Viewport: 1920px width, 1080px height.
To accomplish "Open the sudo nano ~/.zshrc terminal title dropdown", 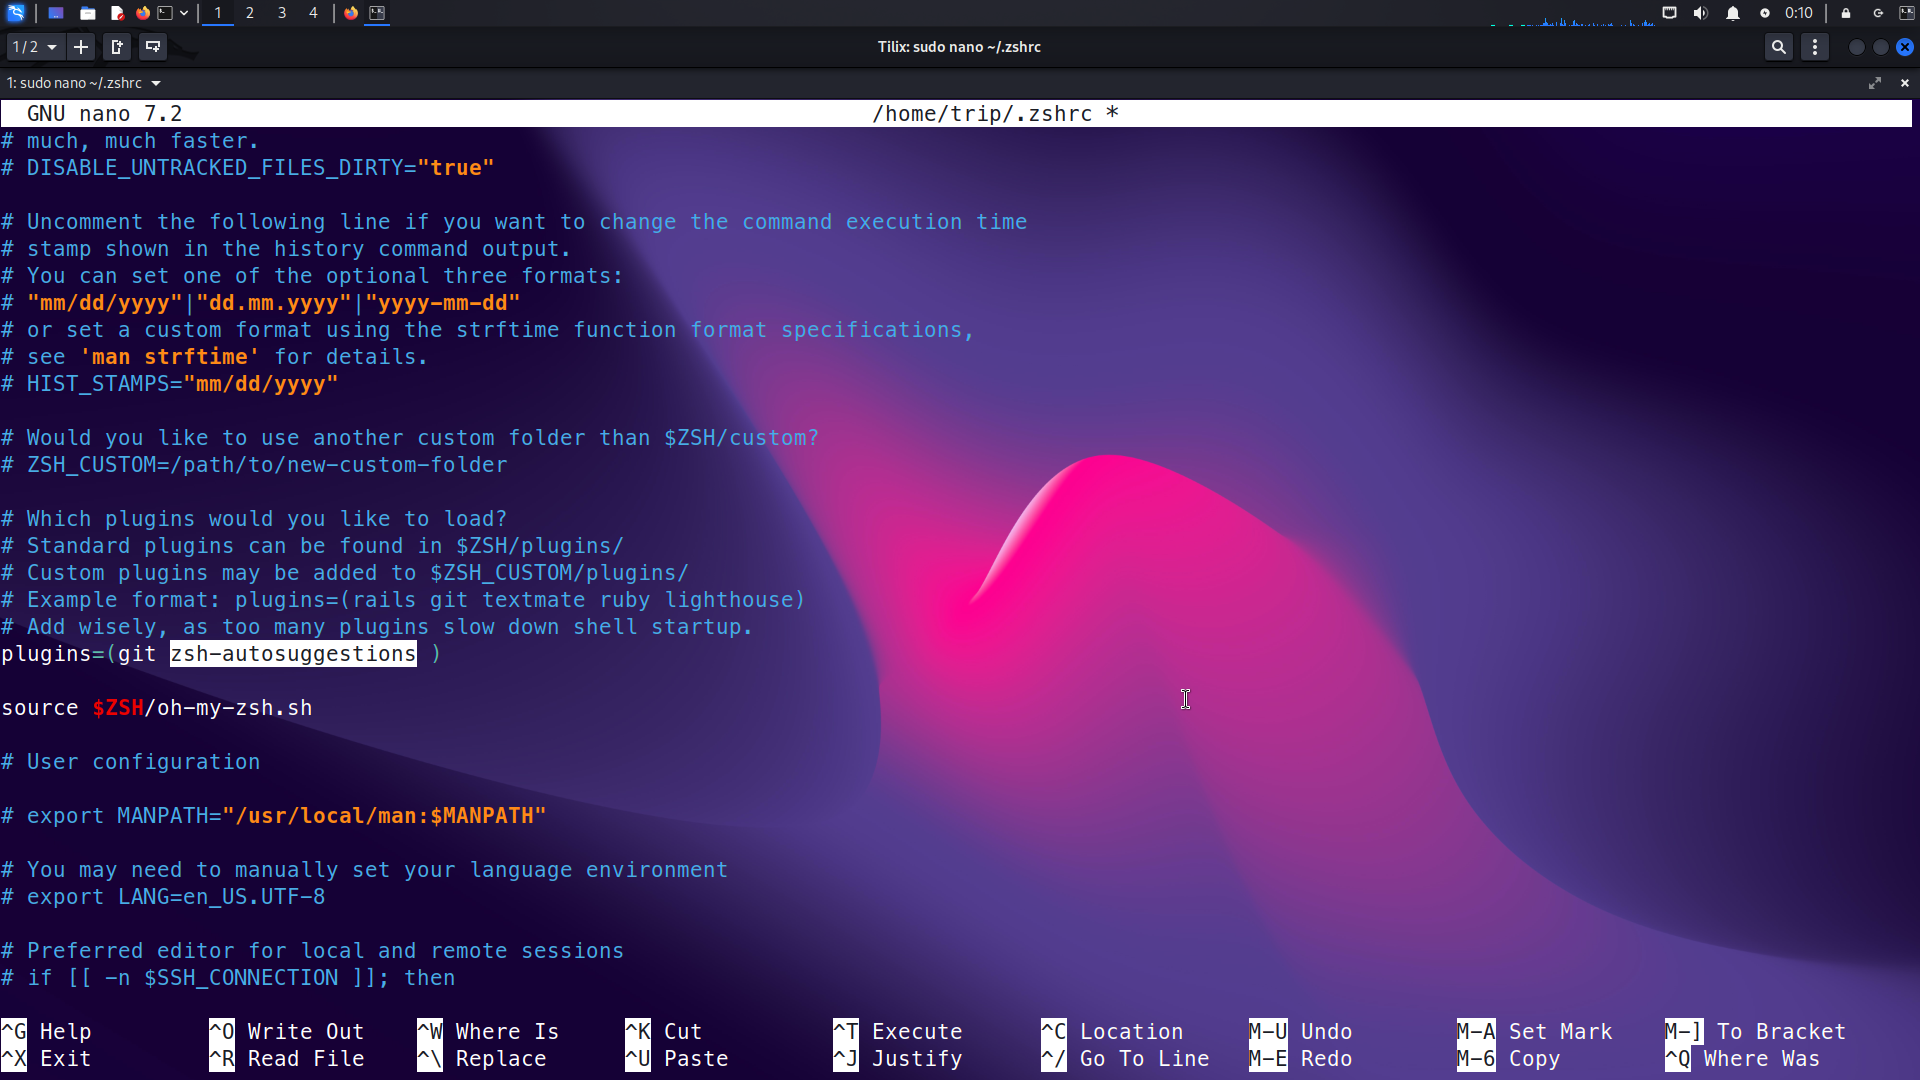I will tap(156, 83).
